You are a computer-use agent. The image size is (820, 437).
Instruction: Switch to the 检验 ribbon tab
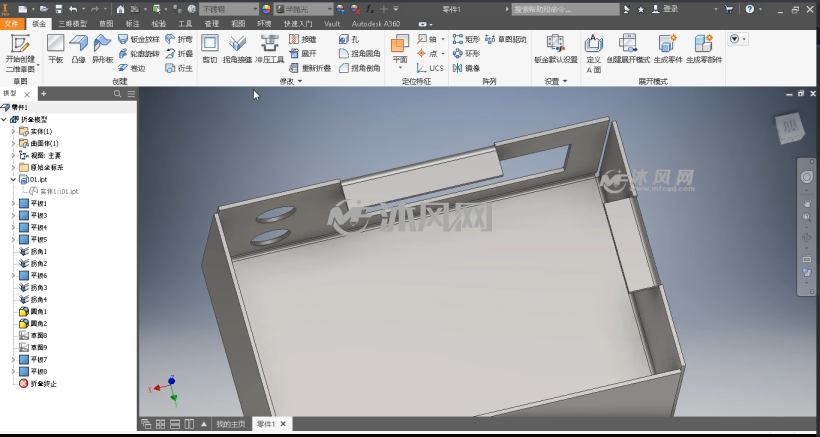(x=159, y=24)
